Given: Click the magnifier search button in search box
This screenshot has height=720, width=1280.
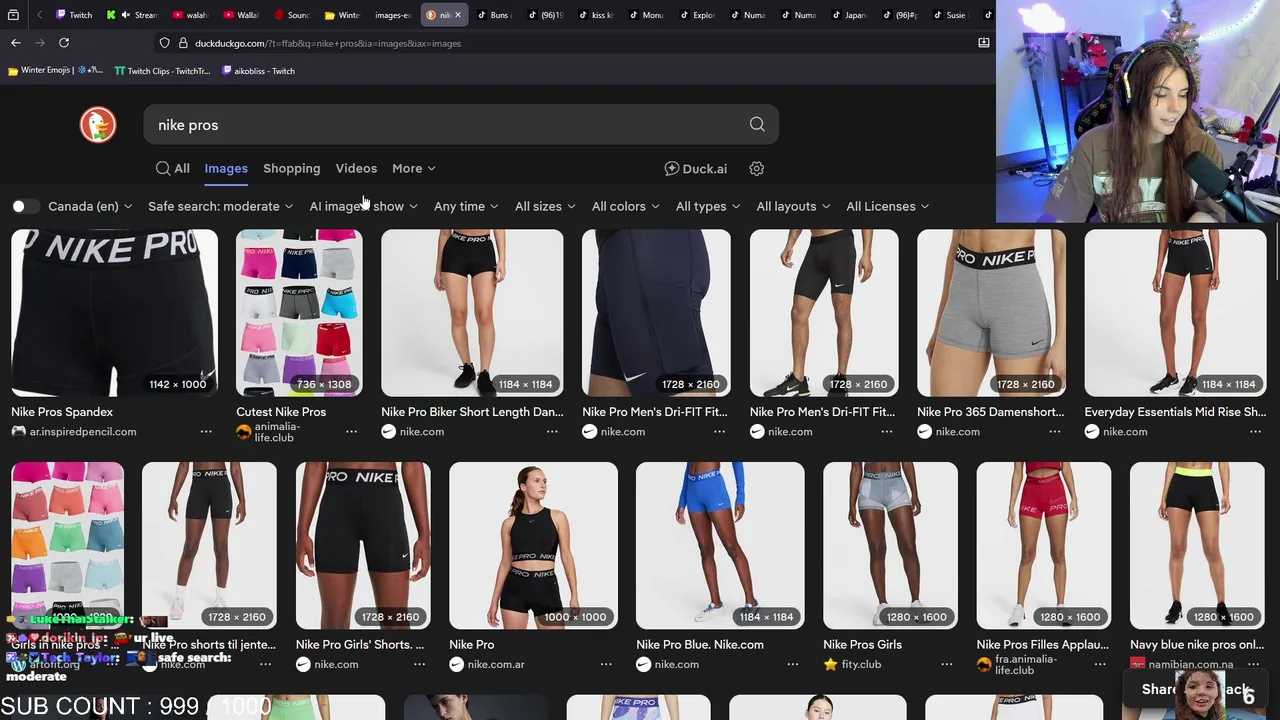Looking at the screenshot, I should [x=757, y=125].
